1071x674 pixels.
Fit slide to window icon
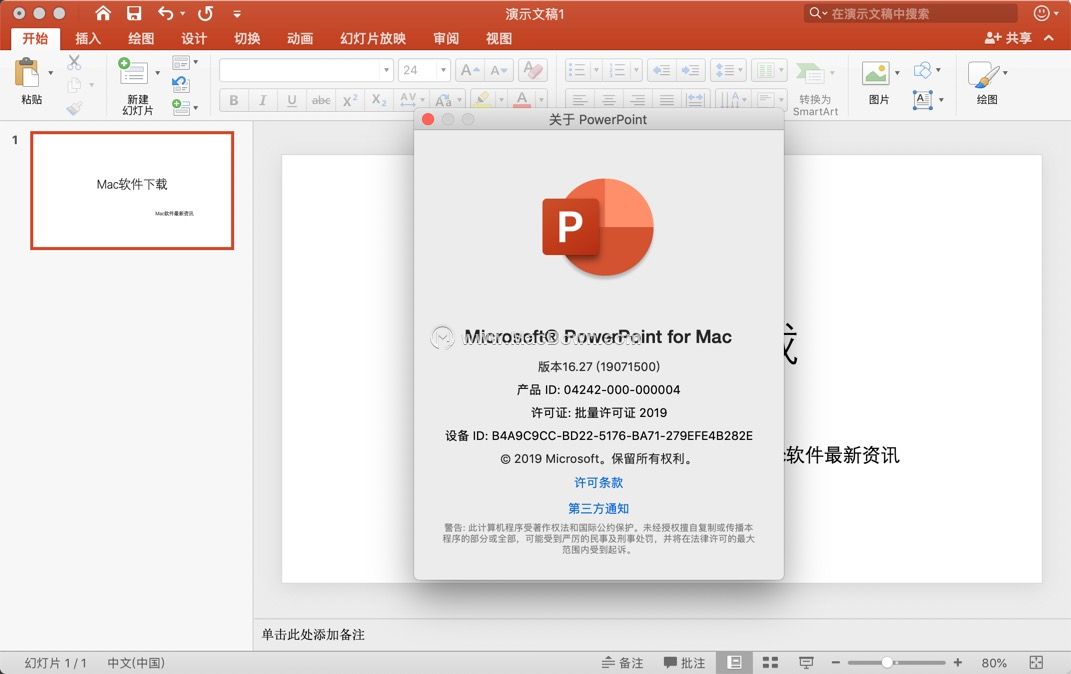1036,662
